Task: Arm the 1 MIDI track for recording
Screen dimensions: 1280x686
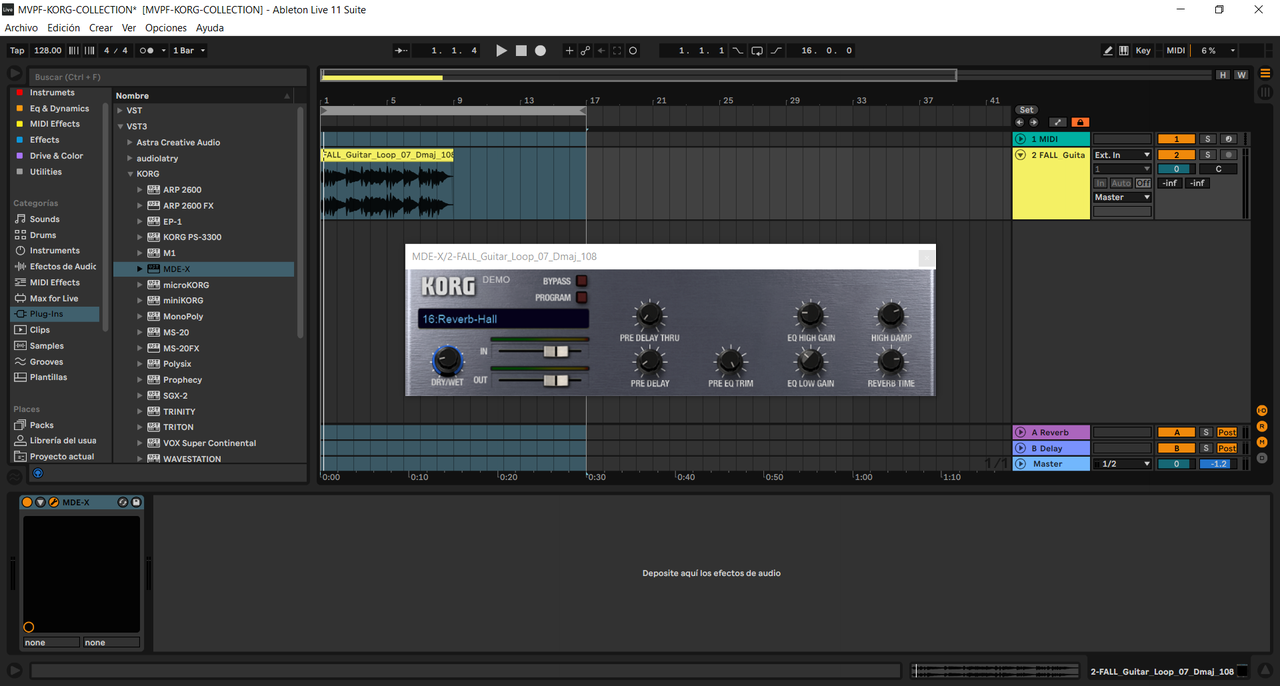Action: click(x=1229, y=139)
